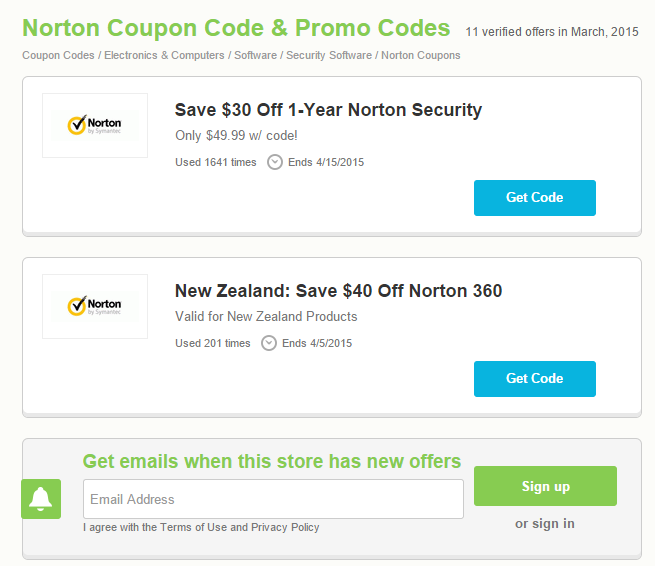Click the green bell notification icon

(41, 498)
